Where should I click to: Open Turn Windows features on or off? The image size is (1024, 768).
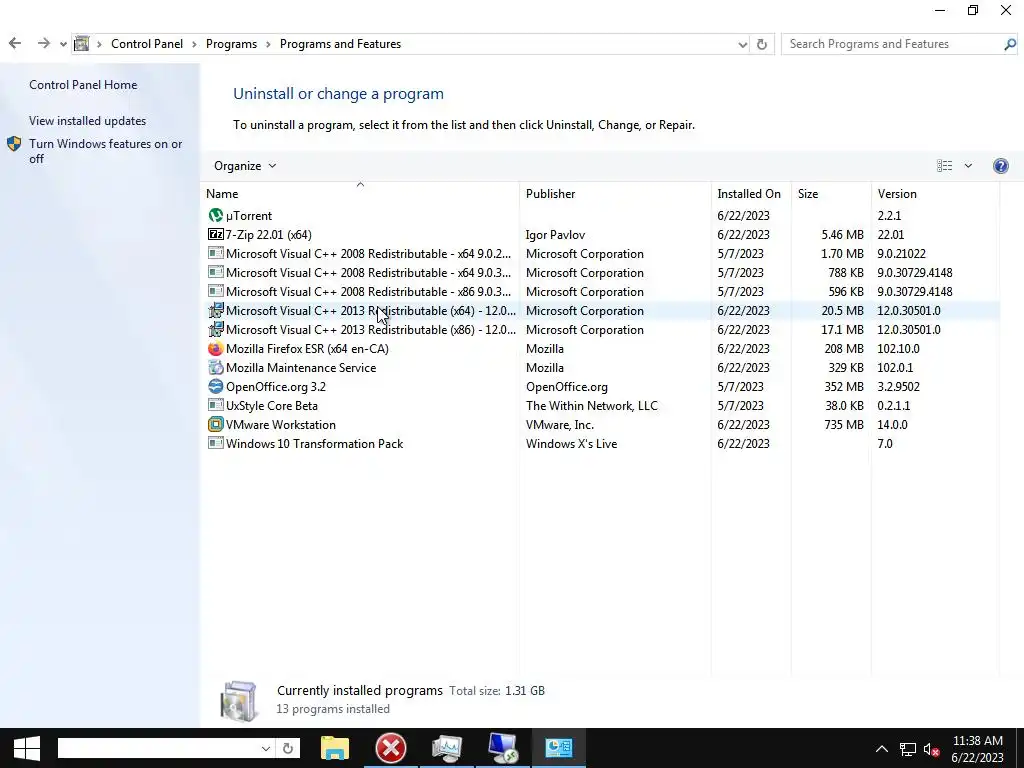pos(105,151)
